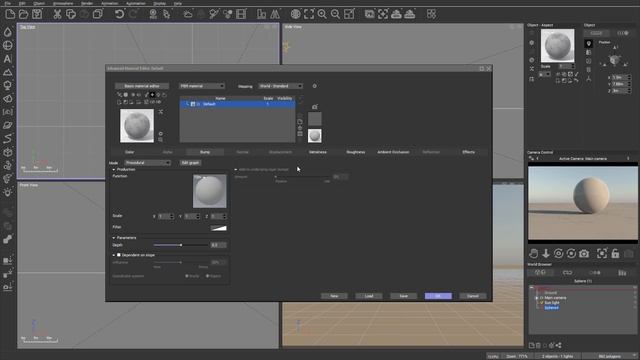The image size is (640, 360).
Task: Toggle the Dependent on slope checkbox
Action: pyautogui.click(x=119, y=255)
